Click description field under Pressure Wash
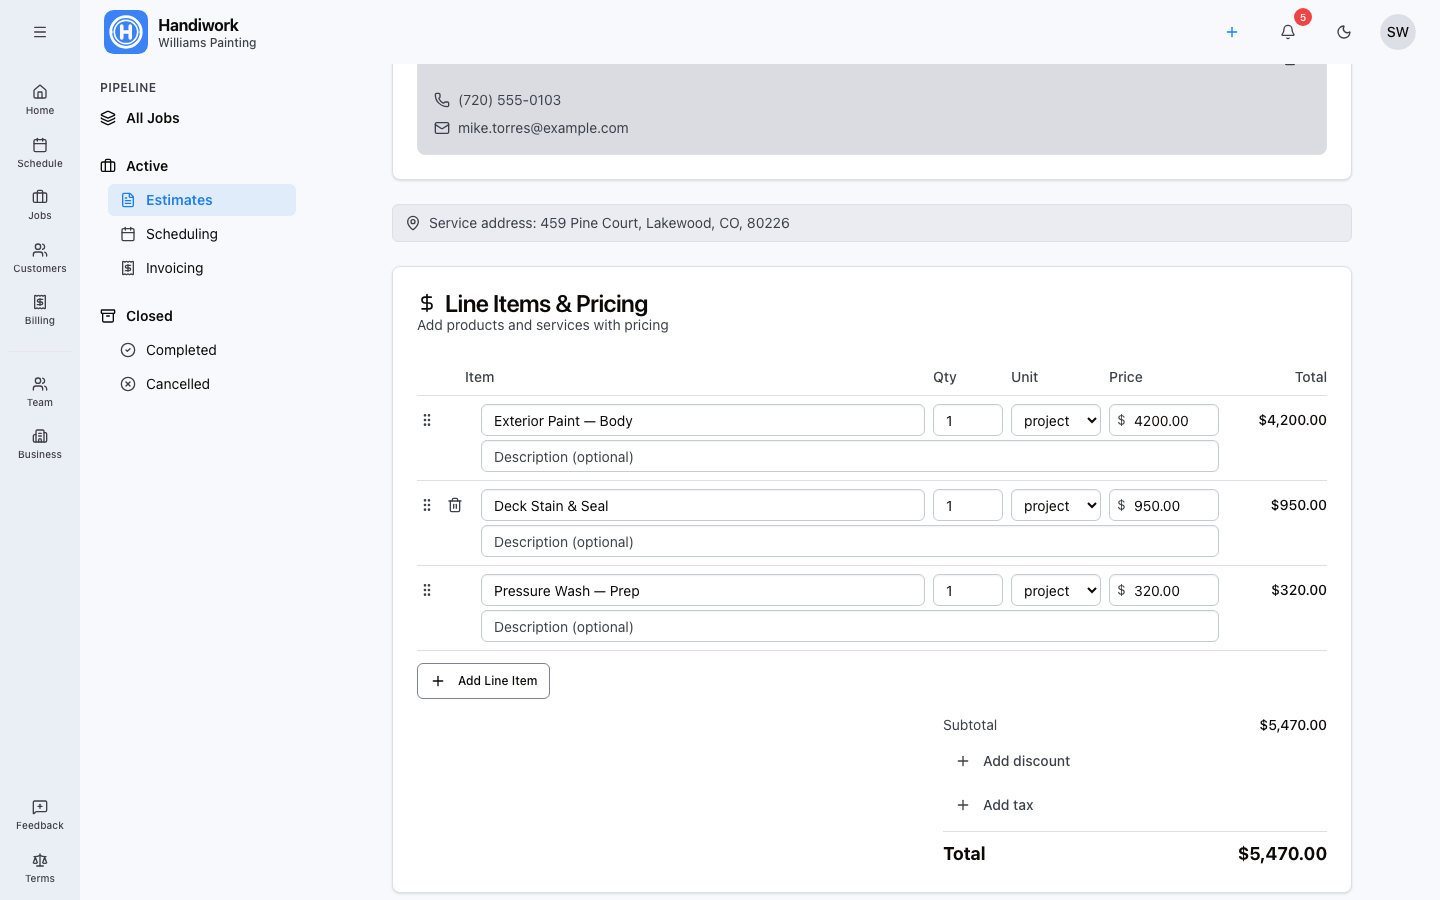This screenshot has width=1440, height=900. click(x=850, y=626)
